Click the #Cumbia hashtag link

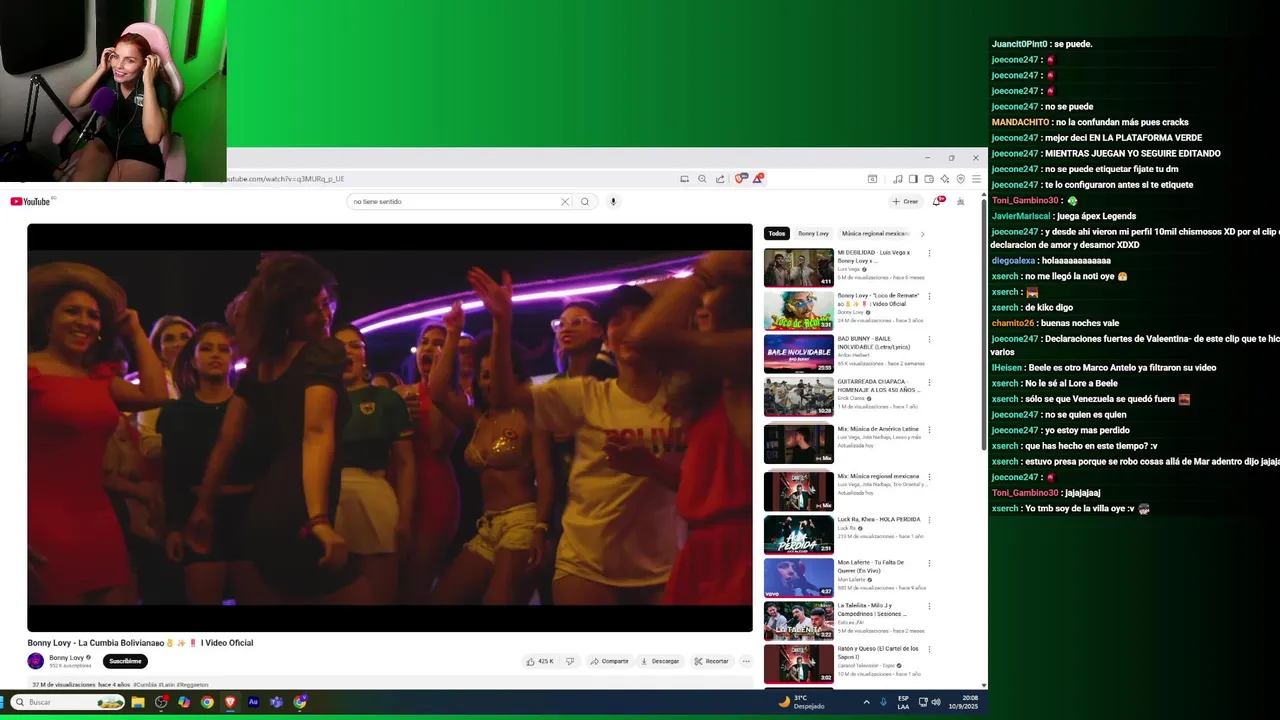point(146,685)
